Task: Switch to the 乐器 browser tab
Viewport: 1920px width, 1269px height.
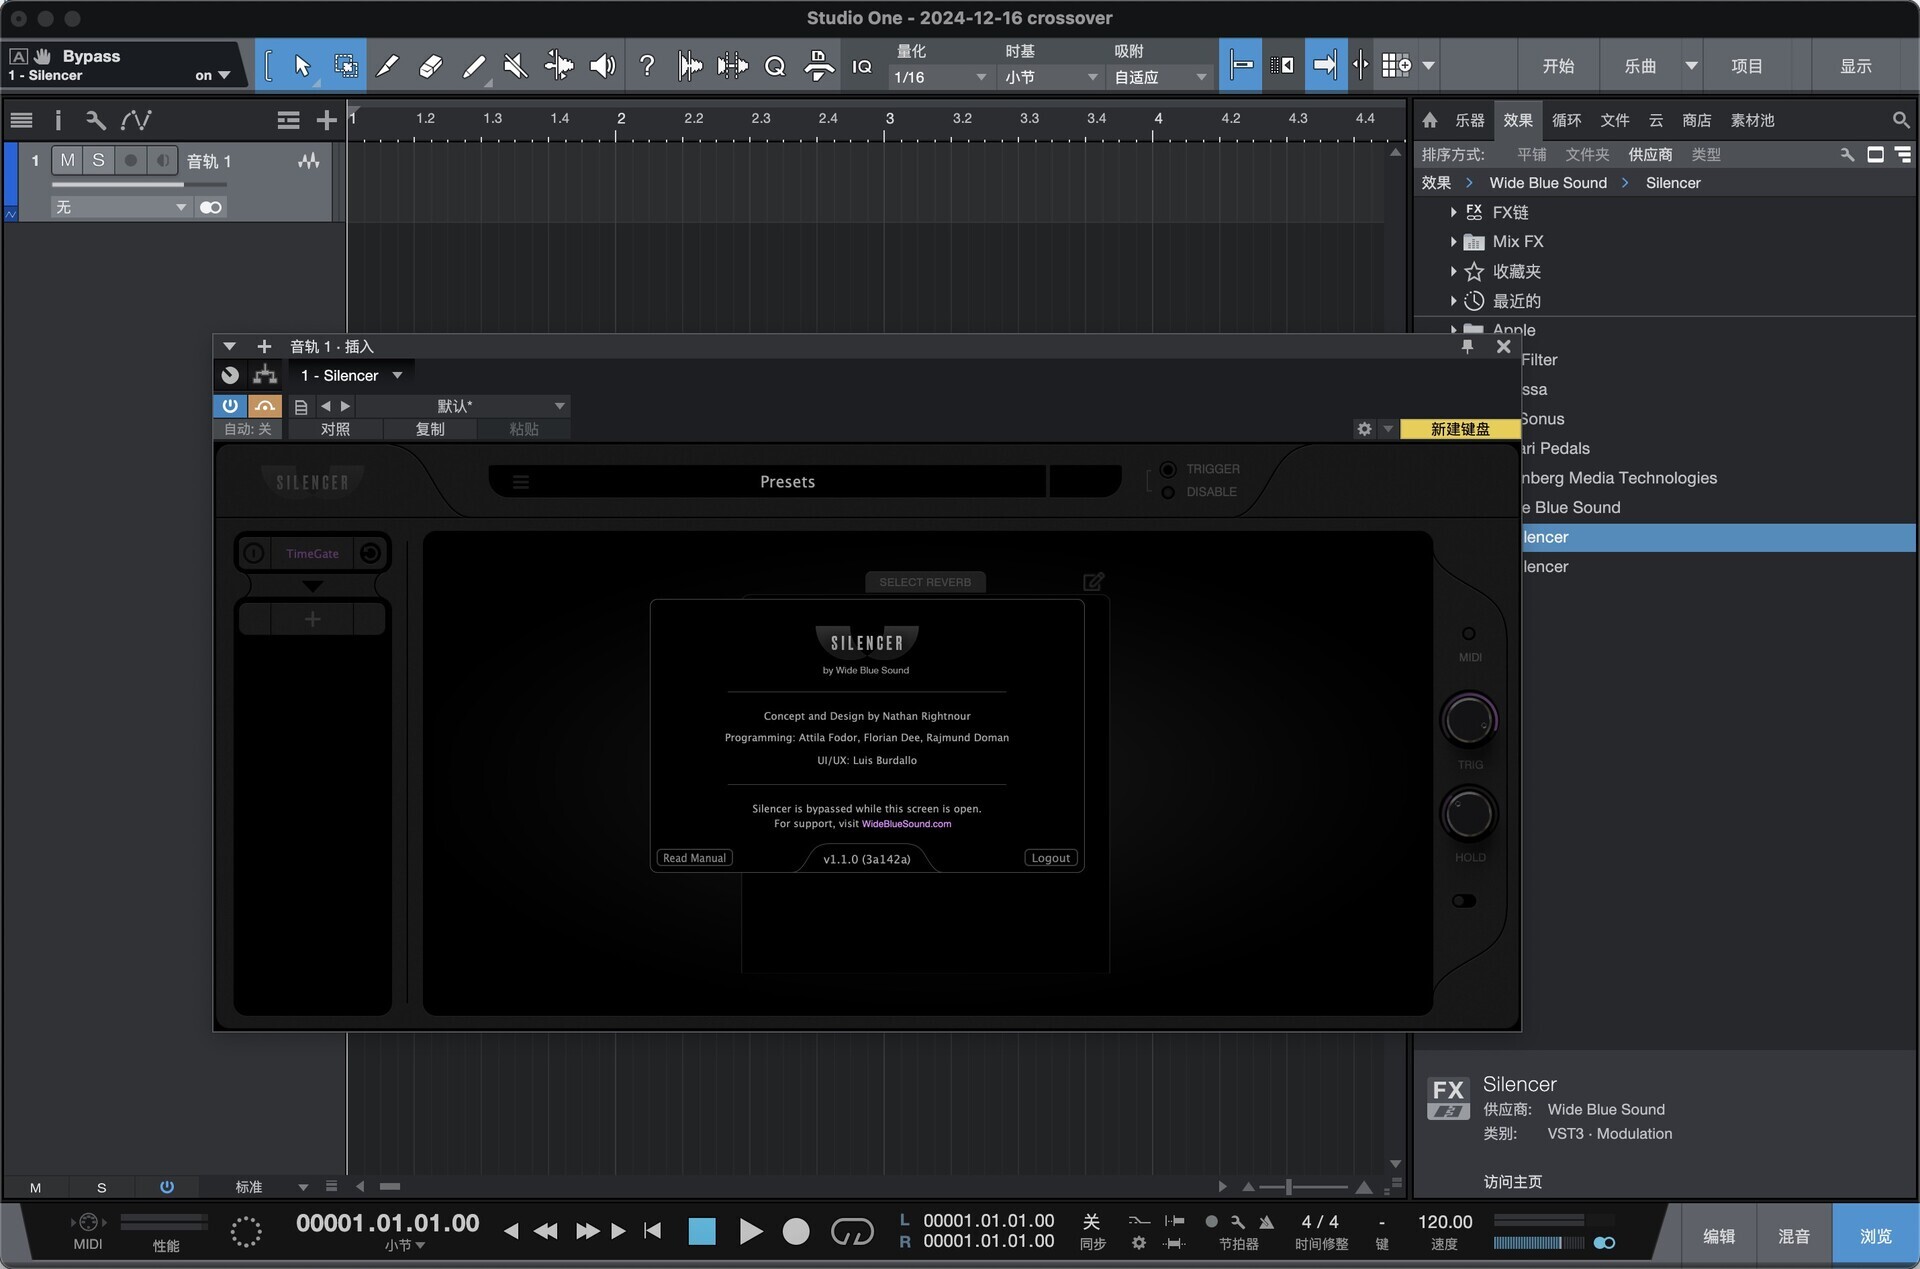Action: pos(1469,120)
